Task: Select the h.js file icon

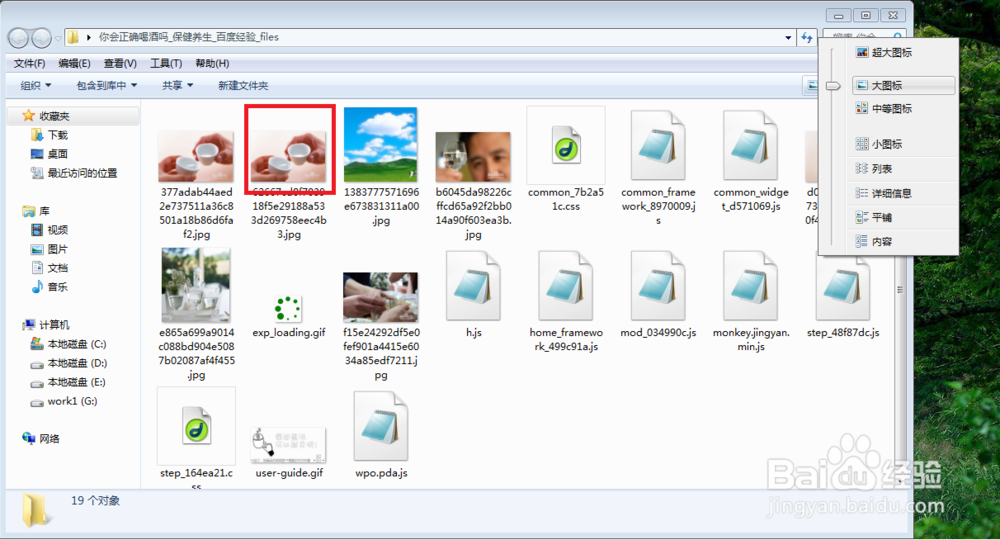Action: pyautogui.click(x=473, y=286)
